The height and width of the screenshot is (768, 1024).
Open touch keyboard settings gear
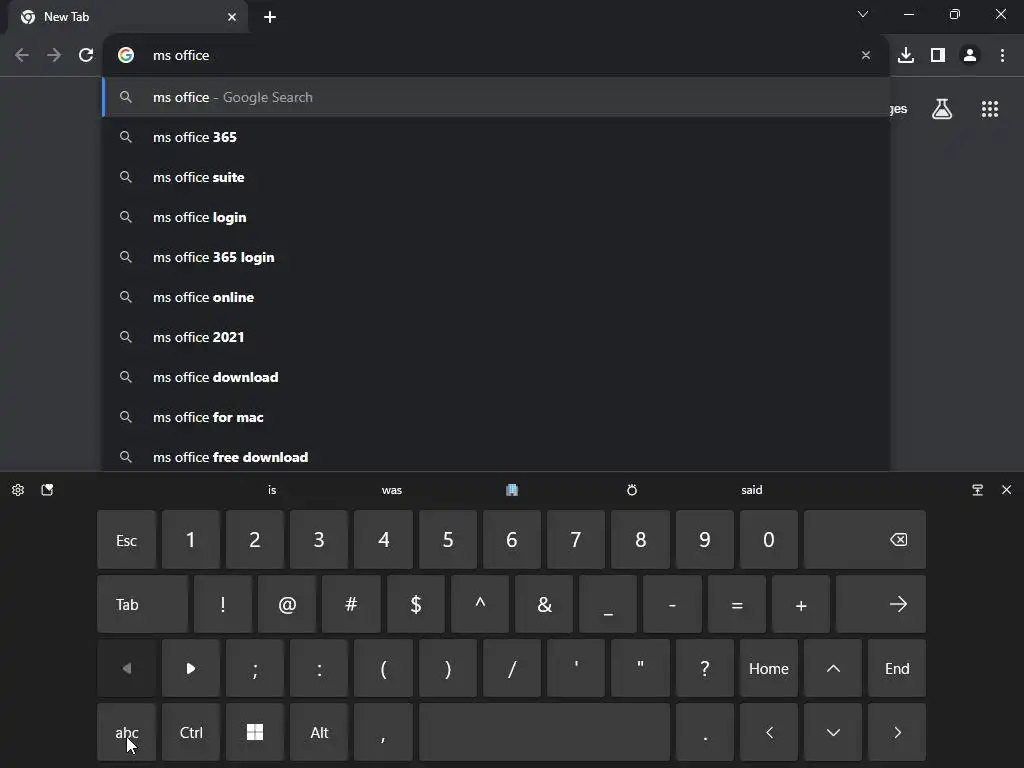tap(18, 490)
